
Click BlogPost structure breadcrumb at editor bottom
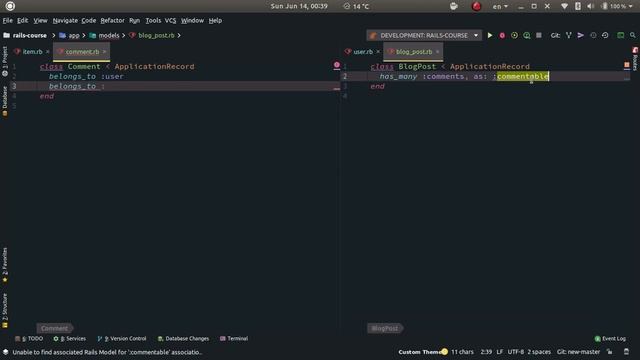coord(385,328)
